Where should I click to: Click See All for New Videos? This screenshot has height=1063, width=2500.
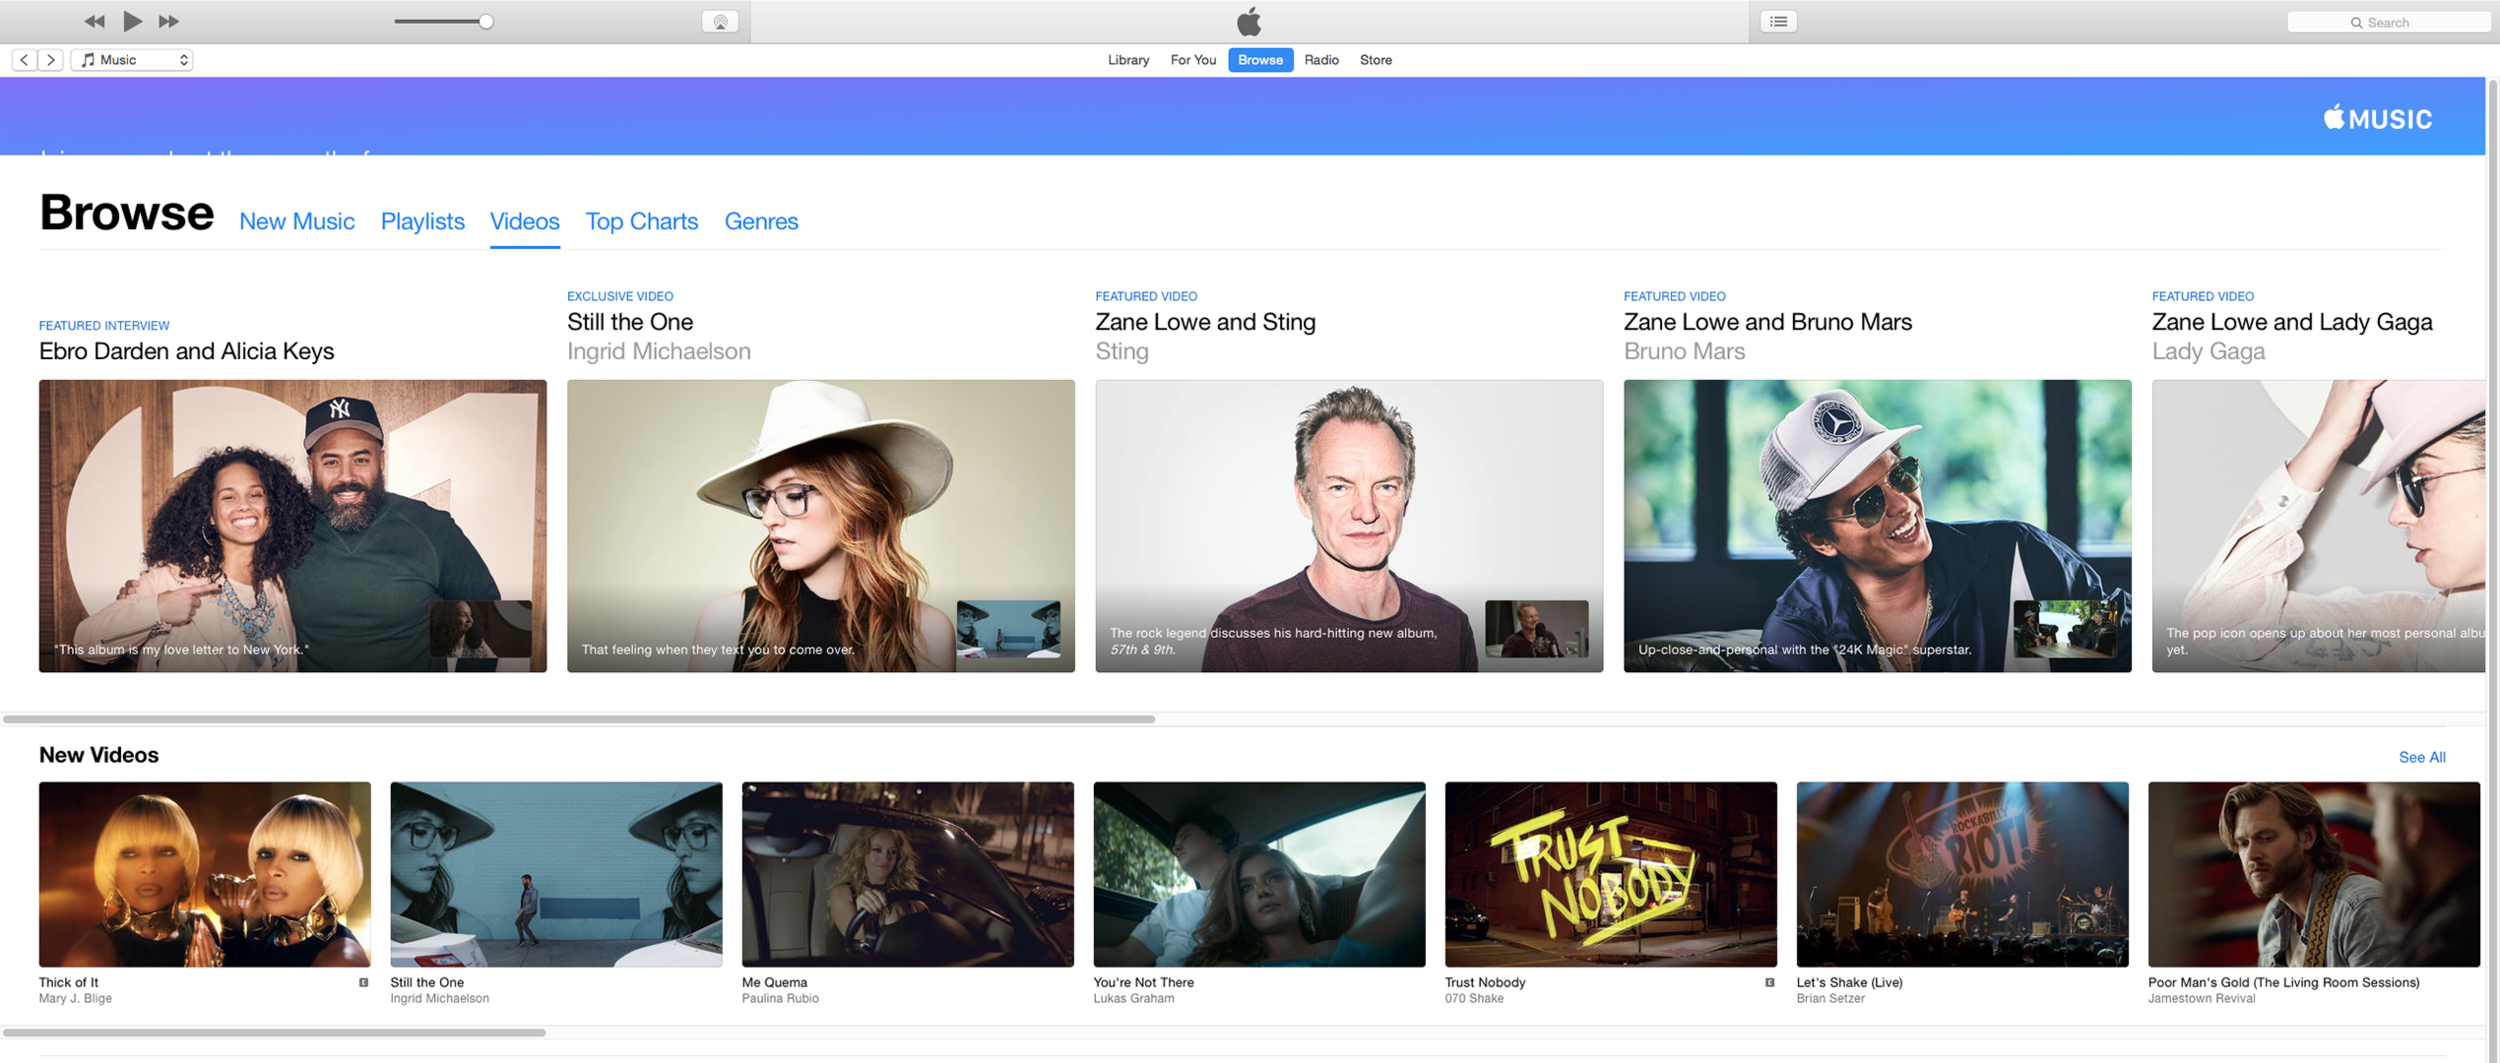pos(2421,757)
